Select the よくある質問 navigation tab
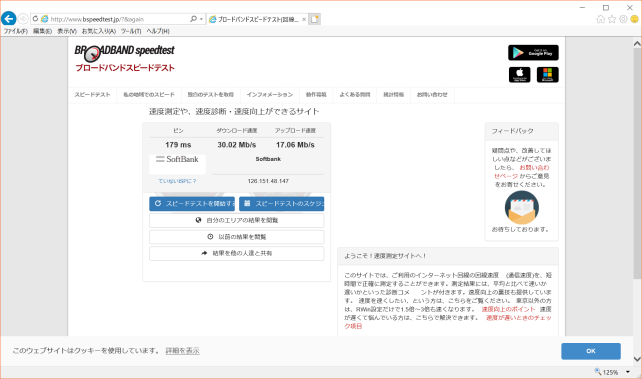This screenshot has height=379, width=642. pyautogui.click(x=355, y=95)
